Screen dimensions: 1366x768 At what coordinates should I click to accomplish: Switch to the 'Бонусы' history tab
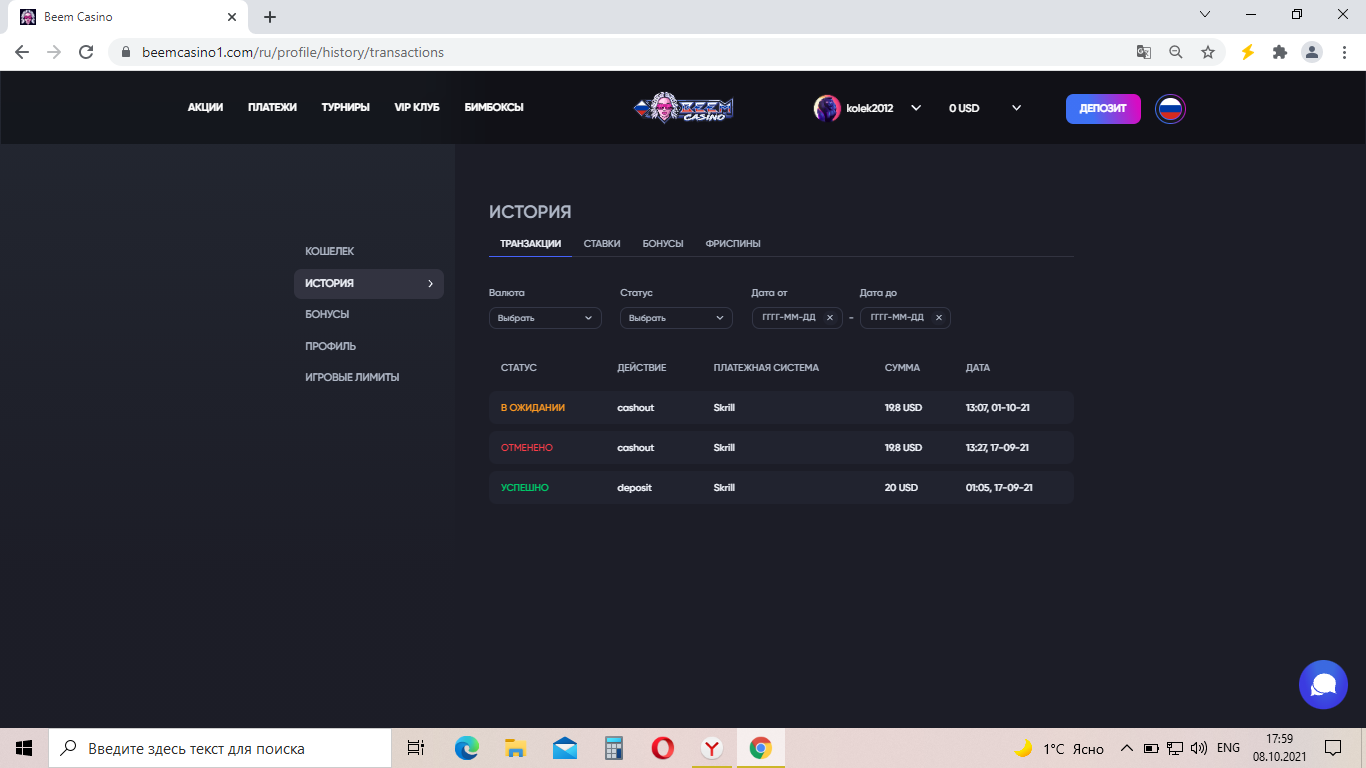pos(663,243)
